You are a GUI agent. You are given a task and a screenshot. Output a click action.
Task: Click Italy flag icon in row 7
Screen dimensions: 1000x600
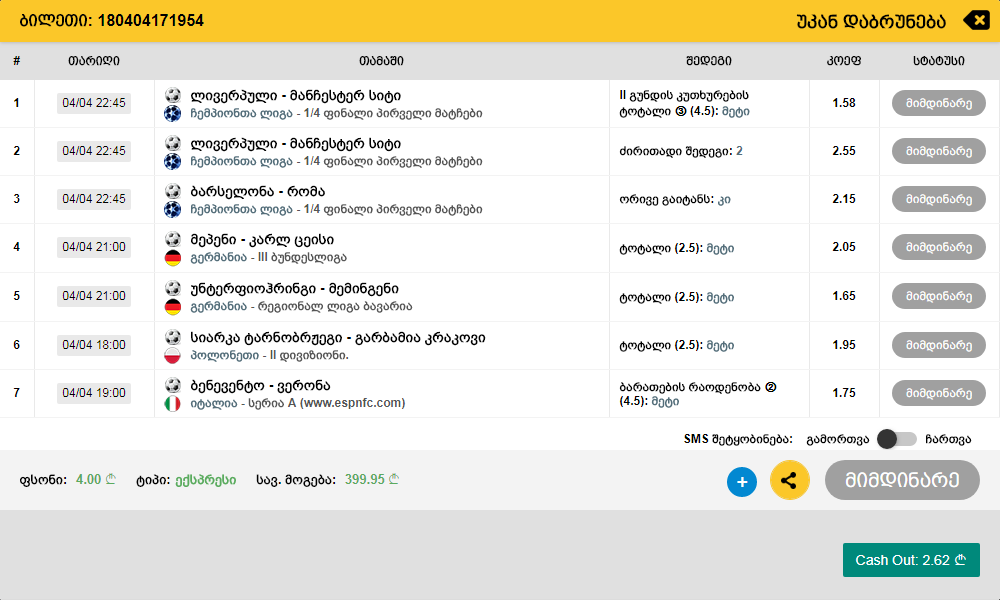[173, 403]
